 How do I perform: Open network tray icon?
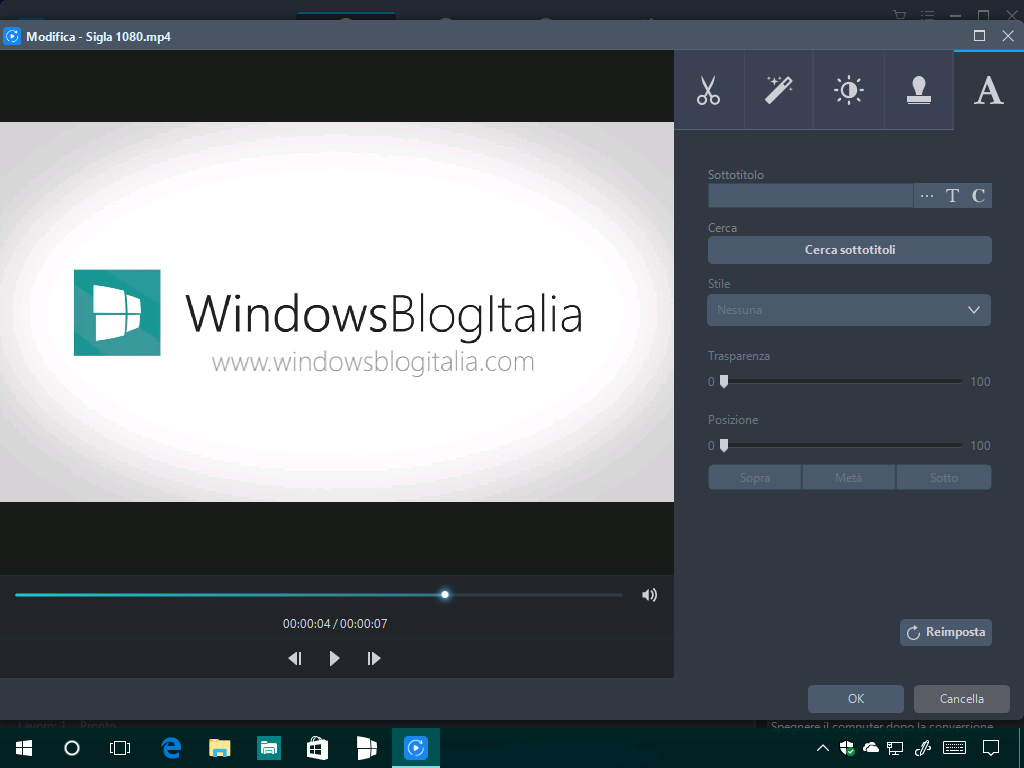click(895, 748)
